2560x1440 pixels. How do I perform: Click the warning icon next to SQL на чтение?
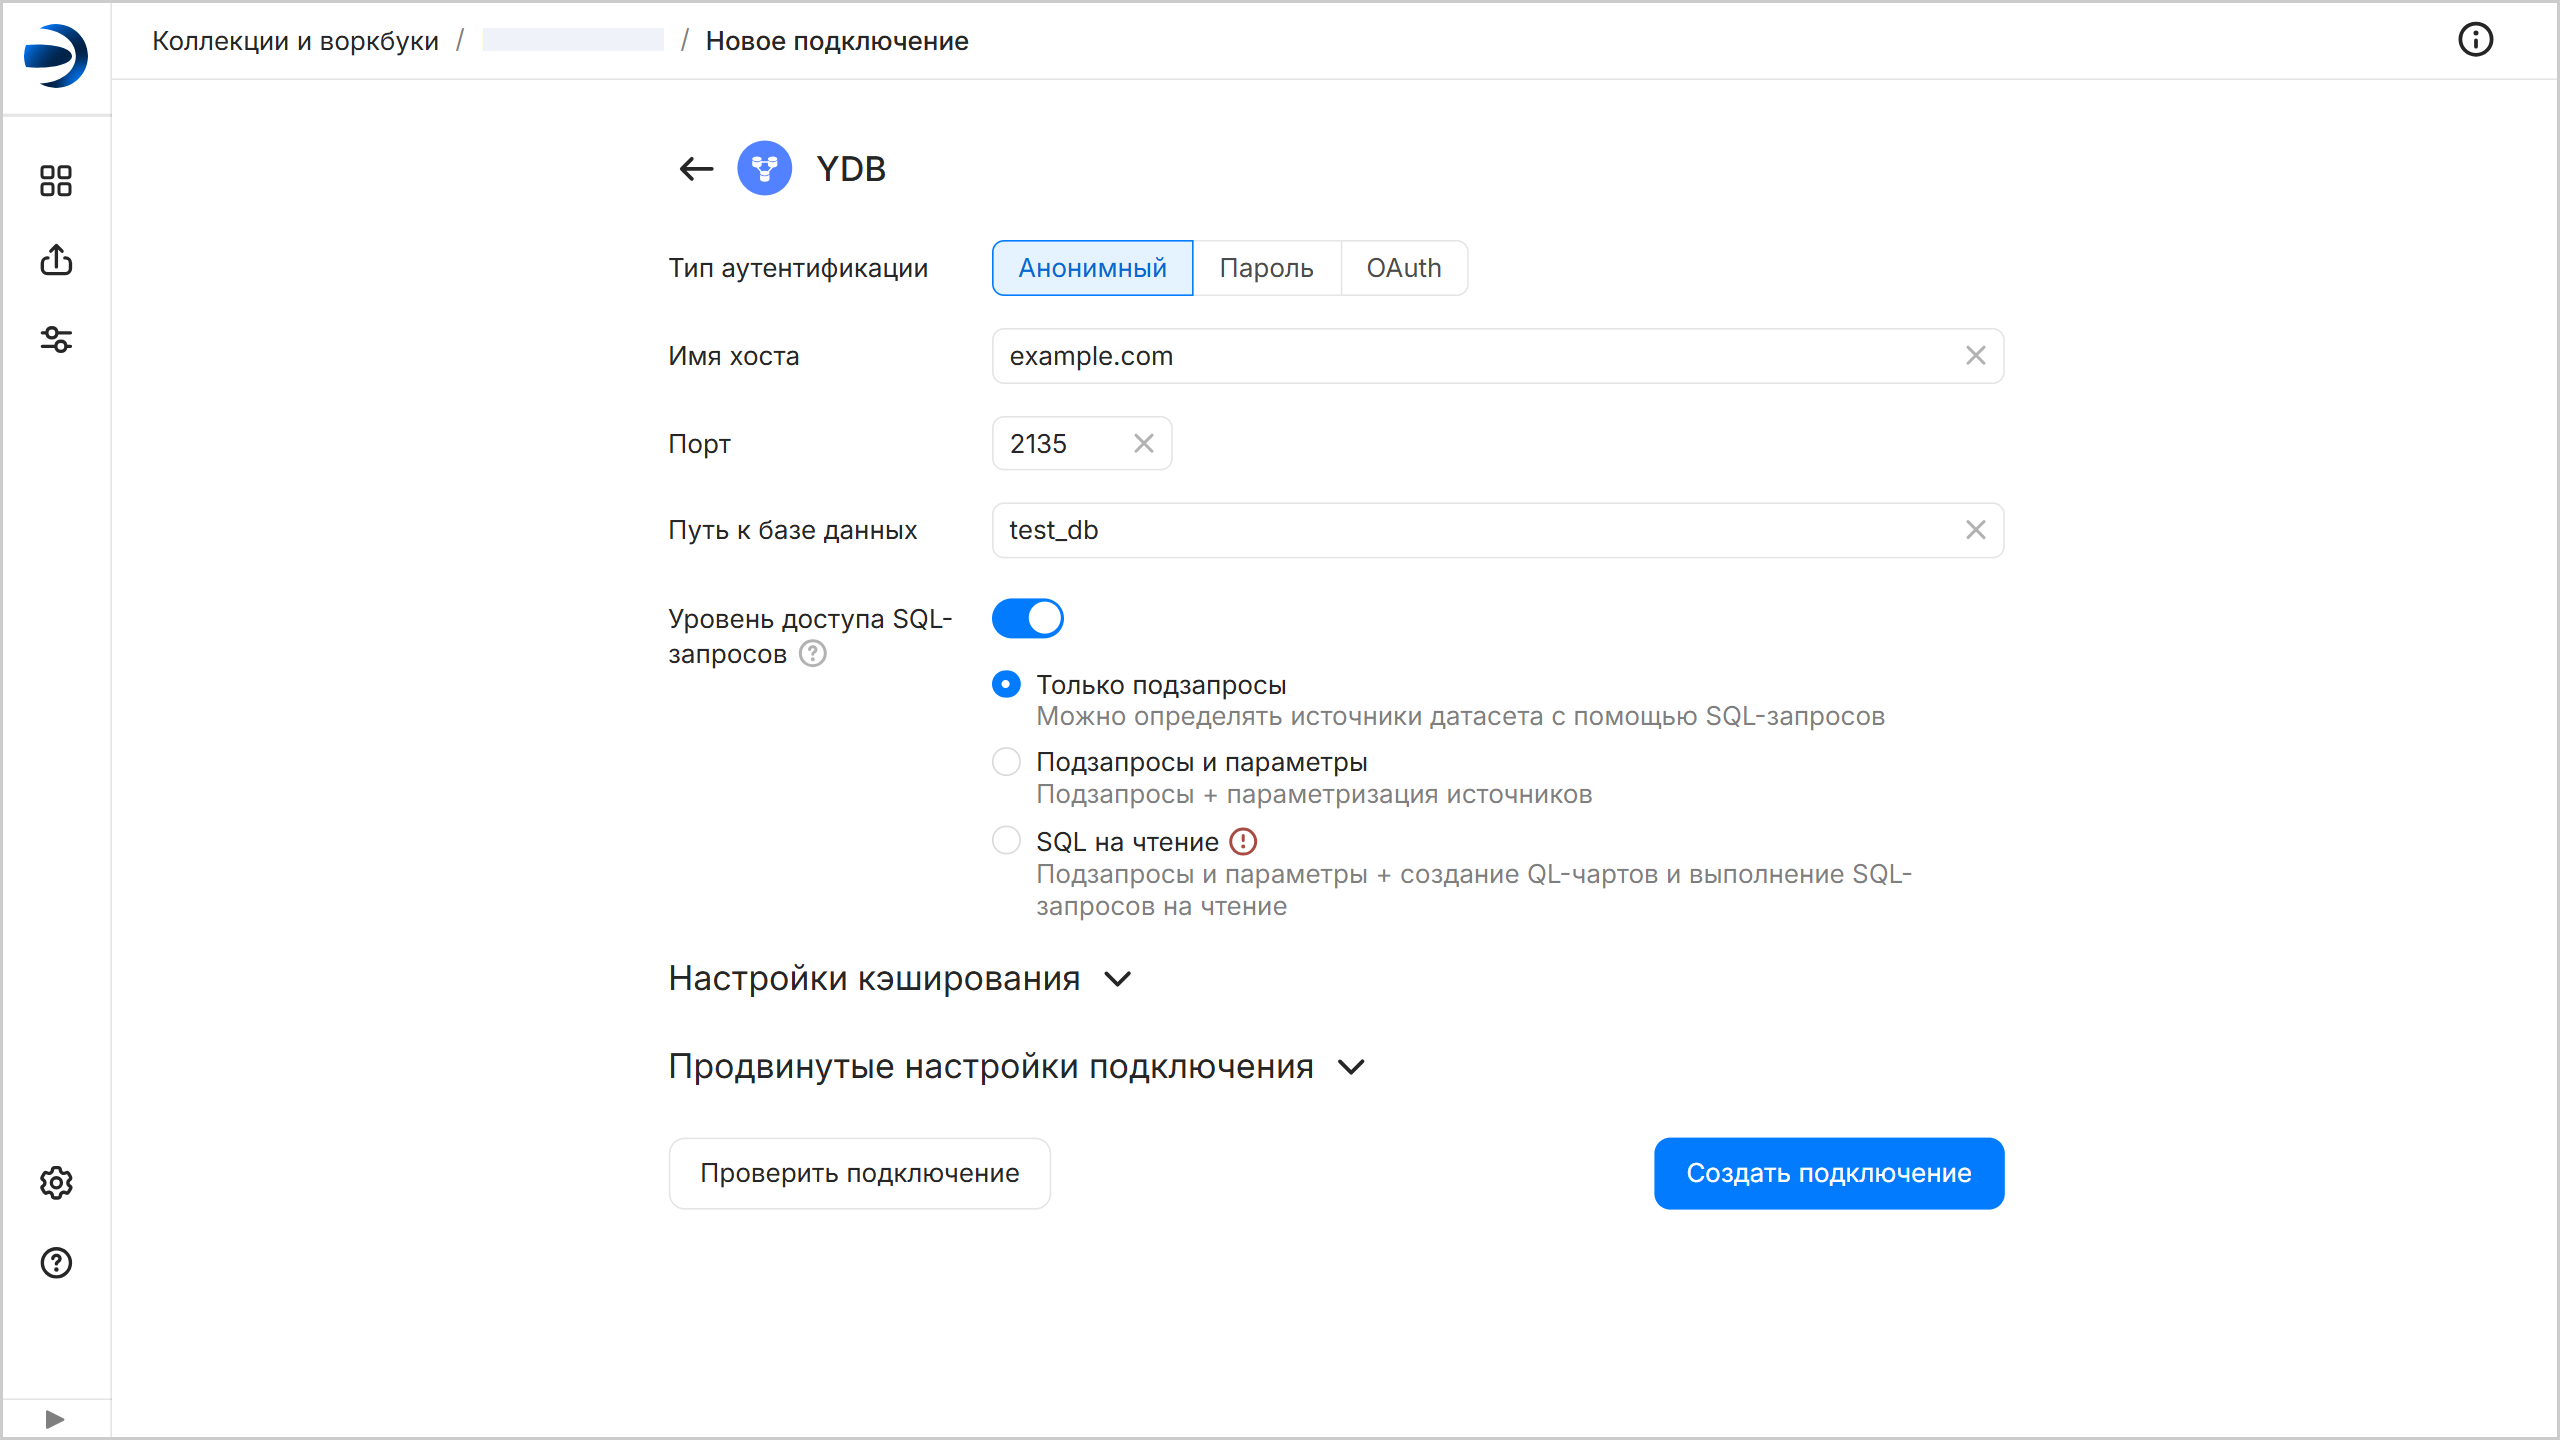(x=1243, y=842)
